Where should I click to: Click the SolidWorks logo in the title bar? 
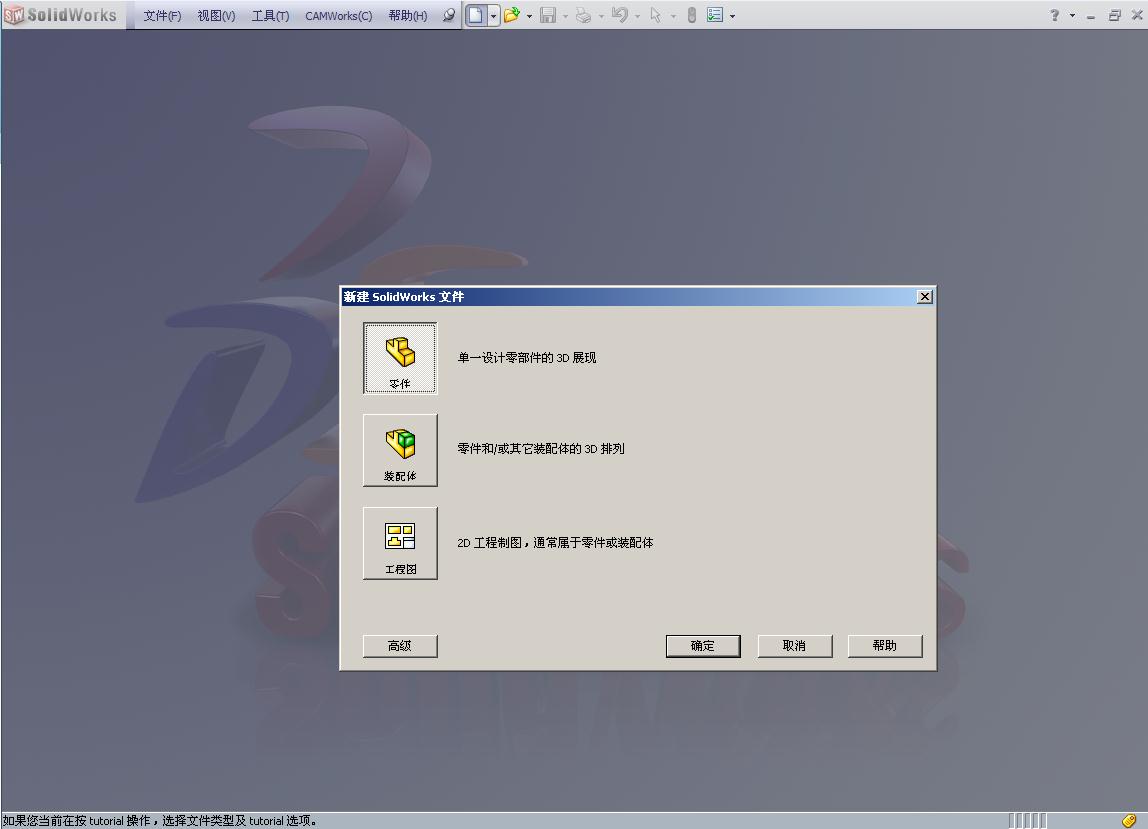[x=61, y=15]
